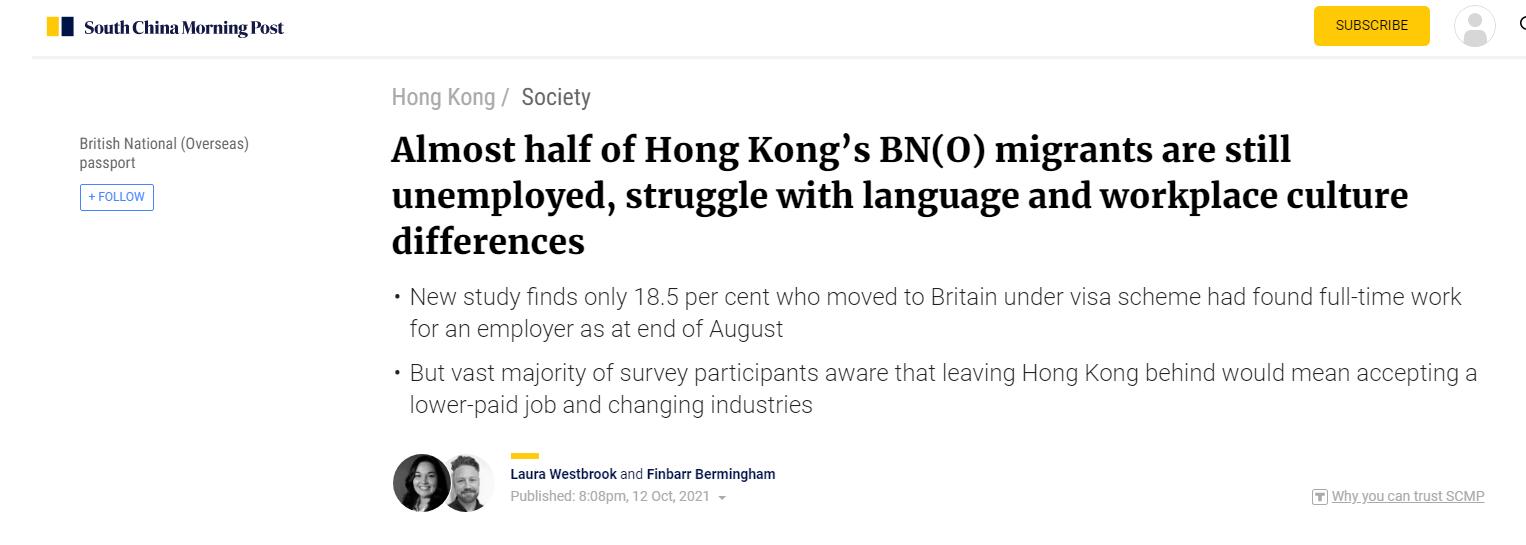The height and width of the screenshot is (545, 1526).
Task: Click the search icon at far right
Action: click(x=1521, y=26)
